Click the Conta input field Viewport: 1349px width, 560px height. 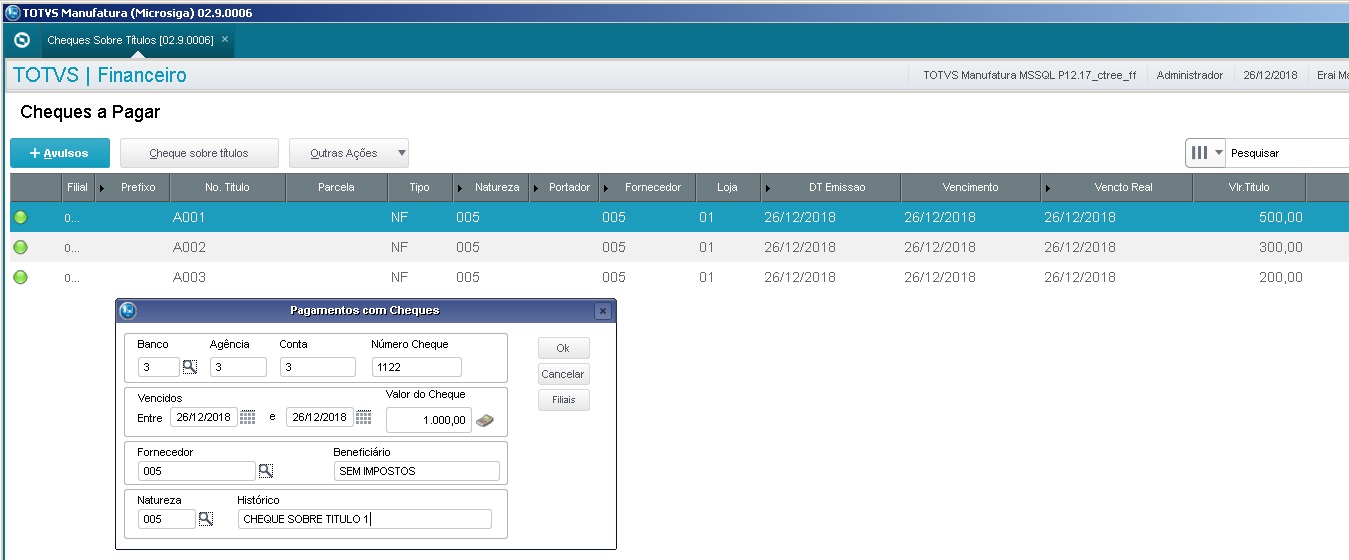point(317,367)
